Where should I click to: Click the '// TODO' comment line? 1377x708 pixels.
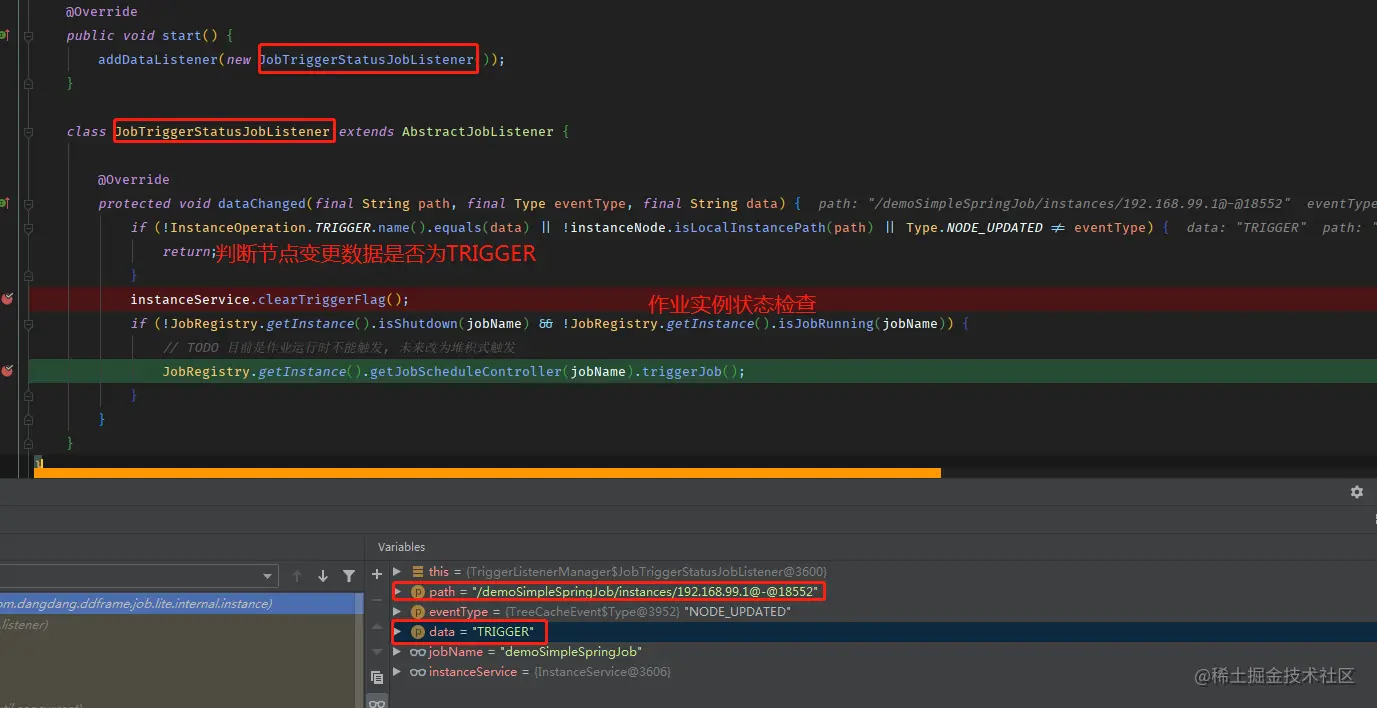point(339,347)
